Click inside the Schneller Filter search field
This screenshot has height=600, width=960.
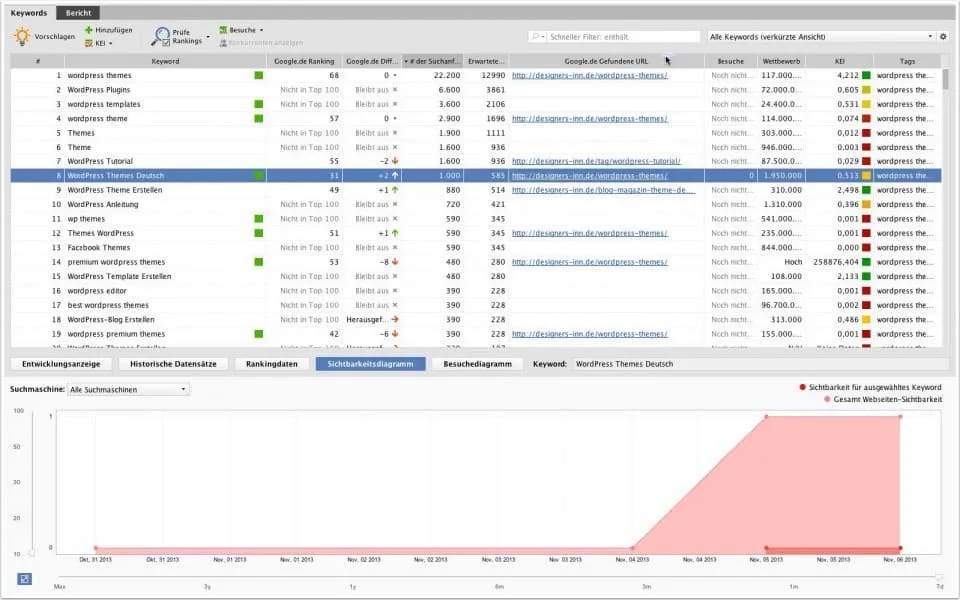click(x=620, y=35)
